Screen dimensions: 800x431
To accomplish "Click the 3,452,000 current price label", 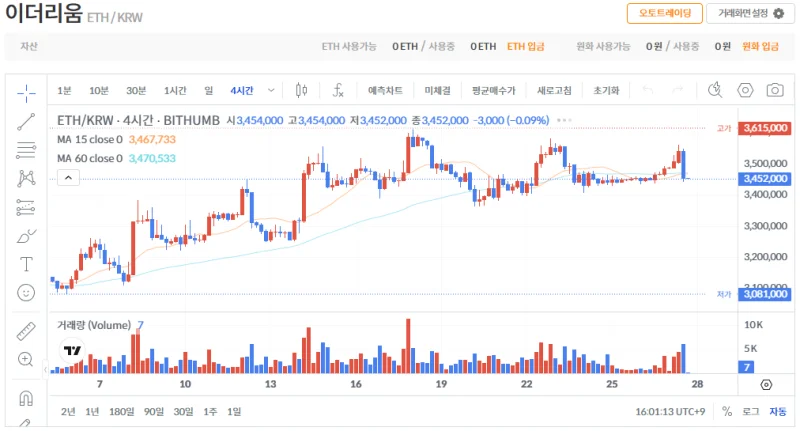I will pyautogui.click(x=765, y=179).
